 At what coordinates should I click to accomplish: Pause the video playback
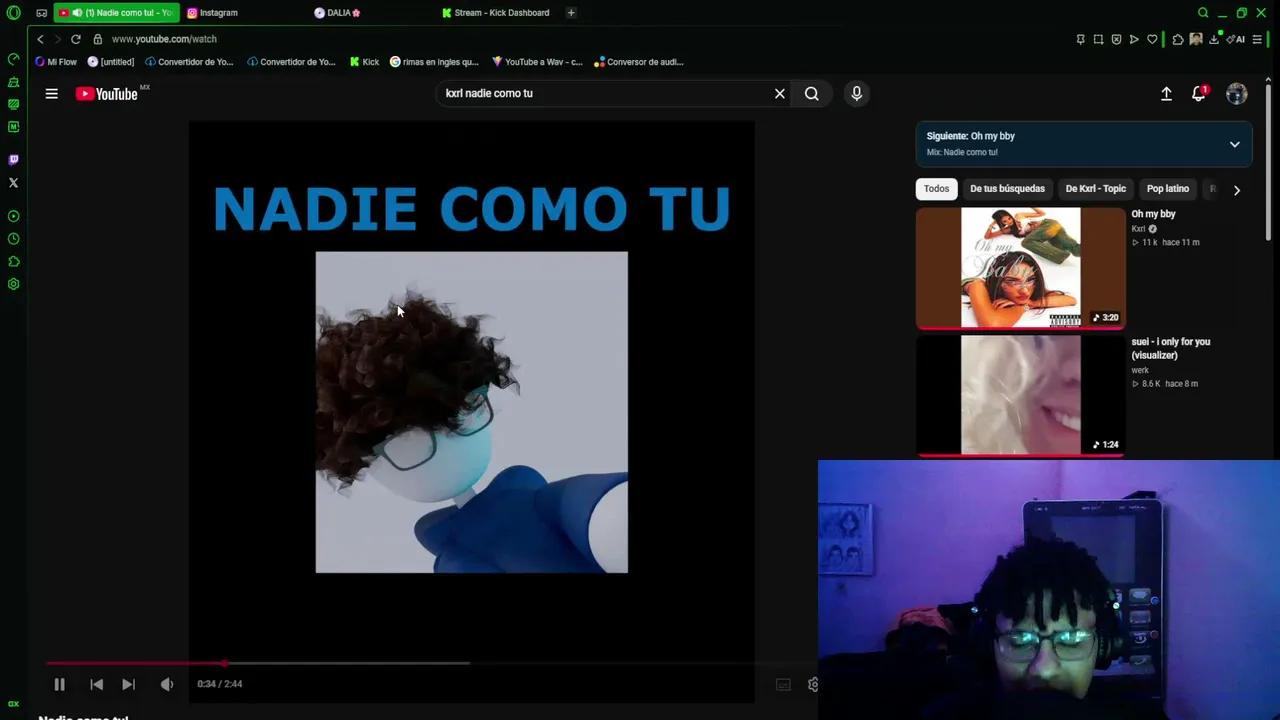point(59,684)
